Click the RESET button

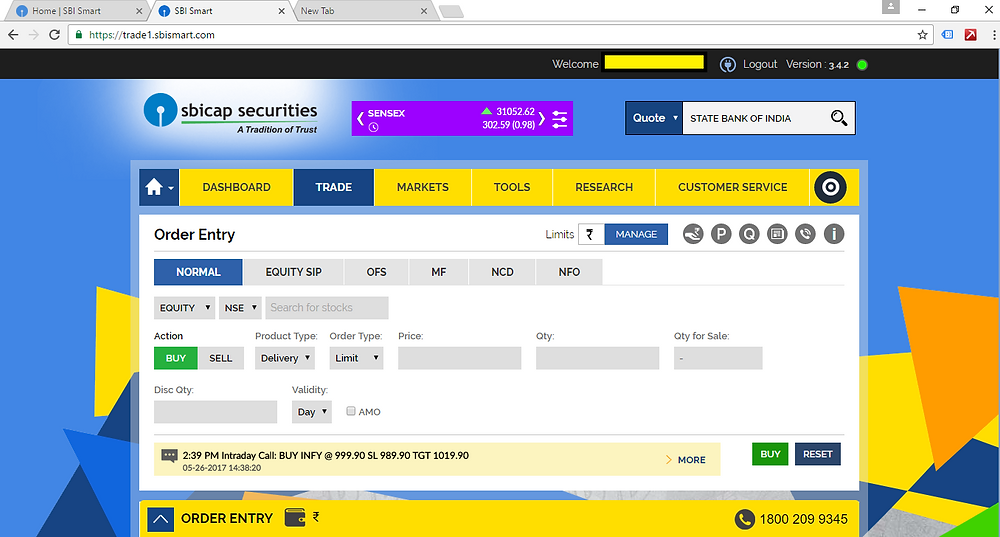818,454
